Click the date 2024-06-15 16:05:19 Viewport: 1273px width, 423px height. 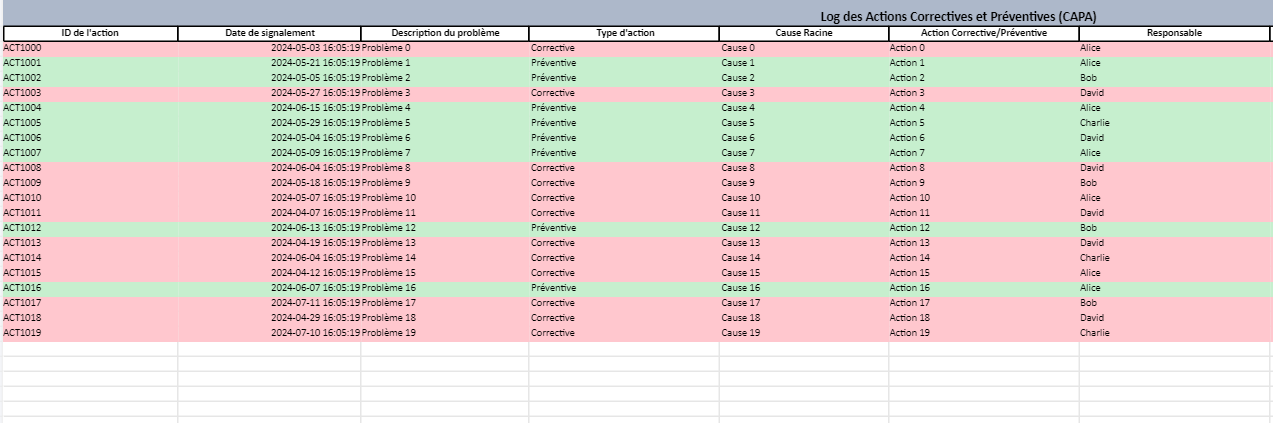point(315,108)
